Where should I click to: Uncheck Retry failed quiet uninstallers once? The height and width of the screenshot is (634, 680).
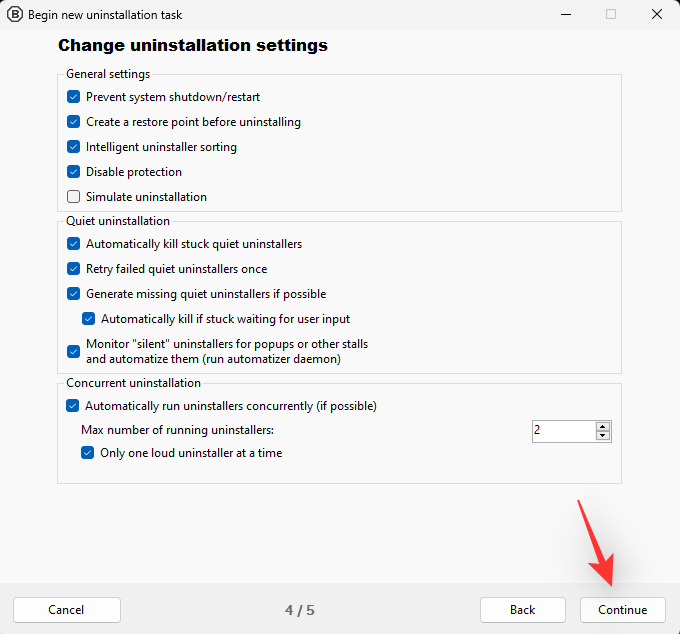[73, 269]
